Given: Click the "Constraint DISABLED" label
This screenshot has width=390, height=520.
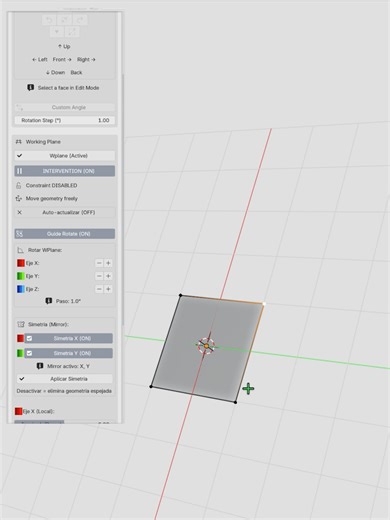Looking at the screenshot, I should pos(51,185).
